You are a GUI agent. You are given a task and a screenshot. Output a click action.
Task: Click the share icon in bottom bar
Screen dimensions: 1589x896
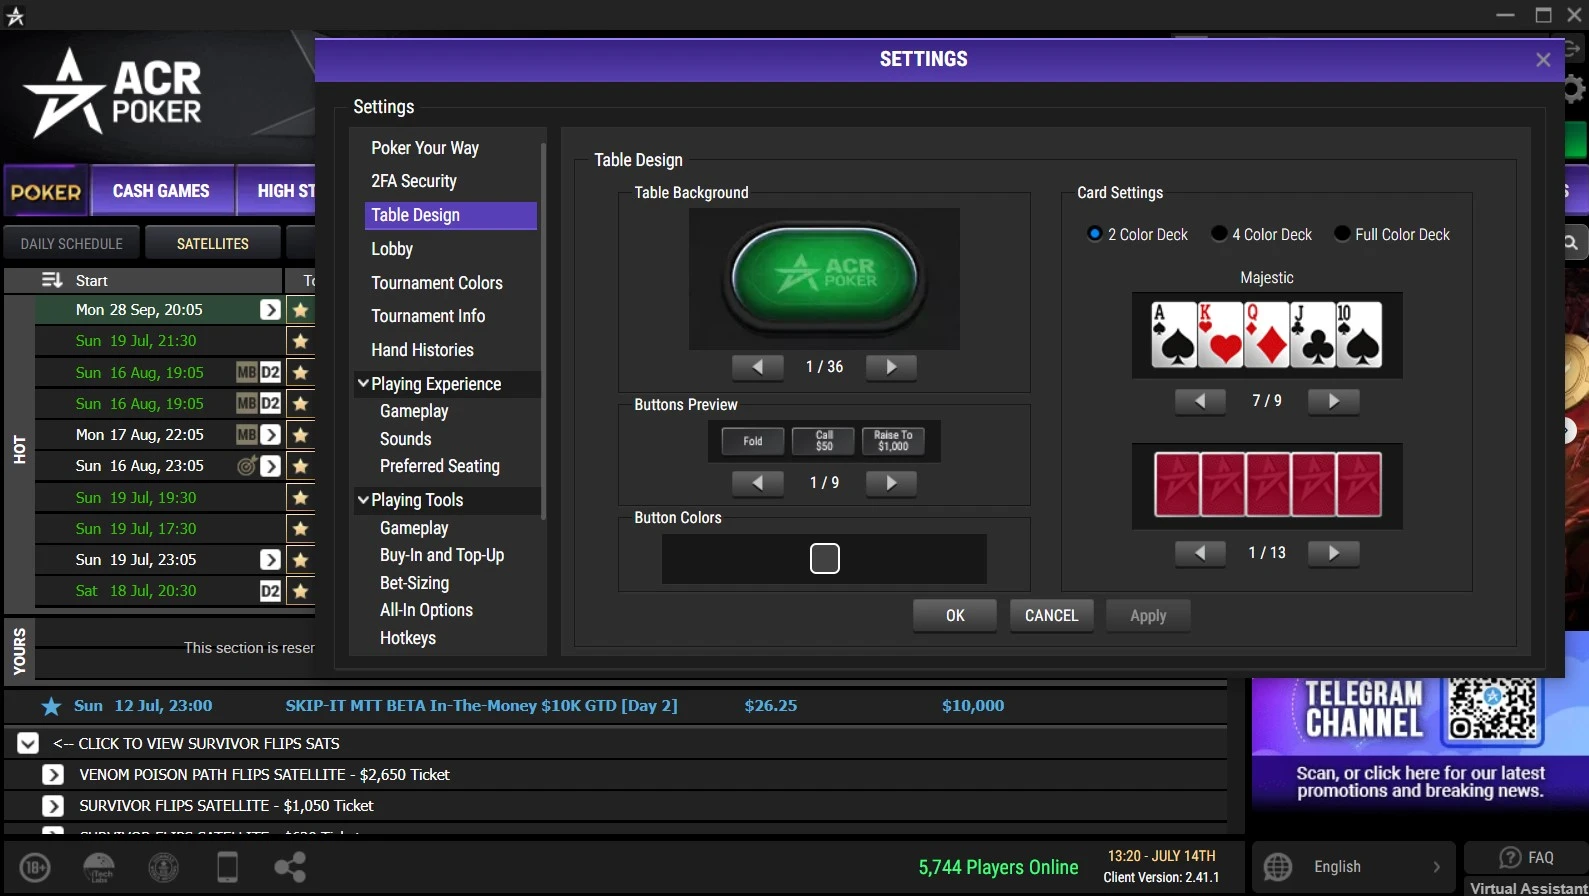pyautogui.click(x=290, y=867)
